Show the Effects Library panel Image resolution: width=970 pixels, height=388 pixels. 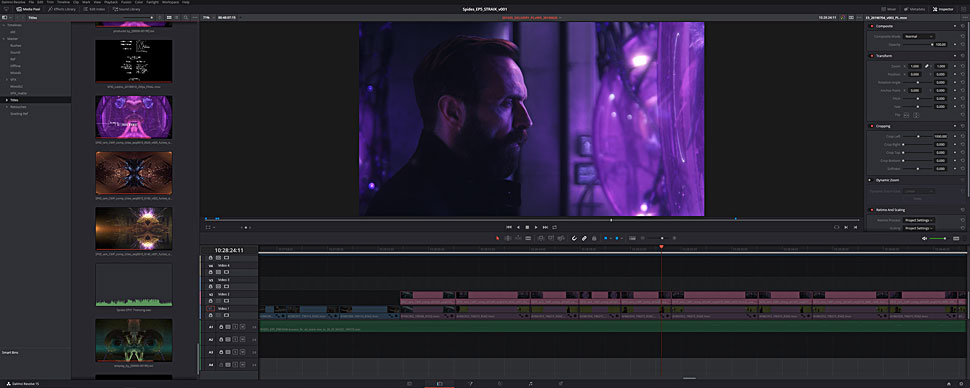click(x=62, y=9)
